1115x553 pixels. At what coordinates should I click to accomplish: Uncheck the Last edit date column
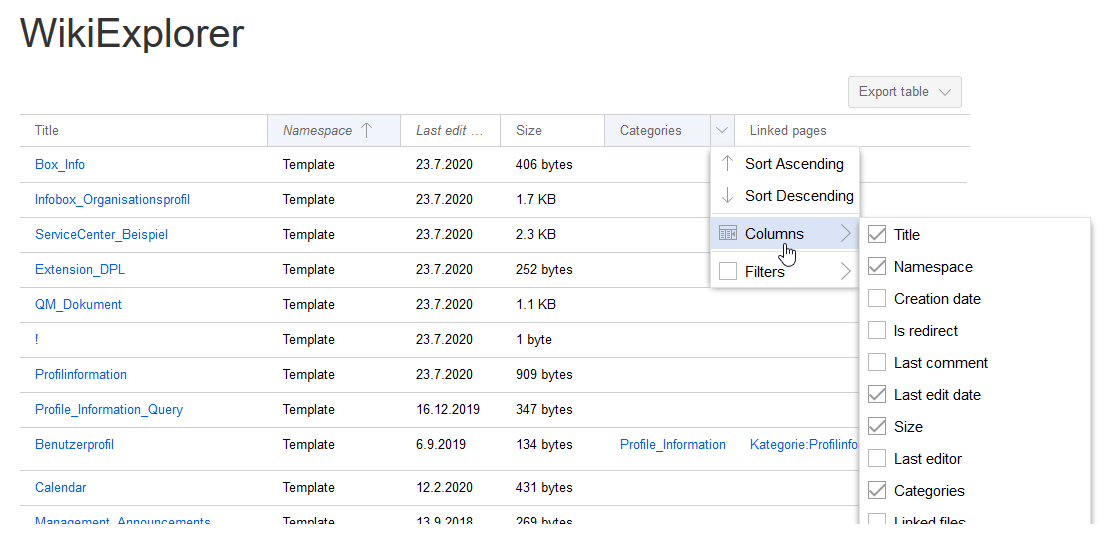pyautogui.click(x=877, y=394)
